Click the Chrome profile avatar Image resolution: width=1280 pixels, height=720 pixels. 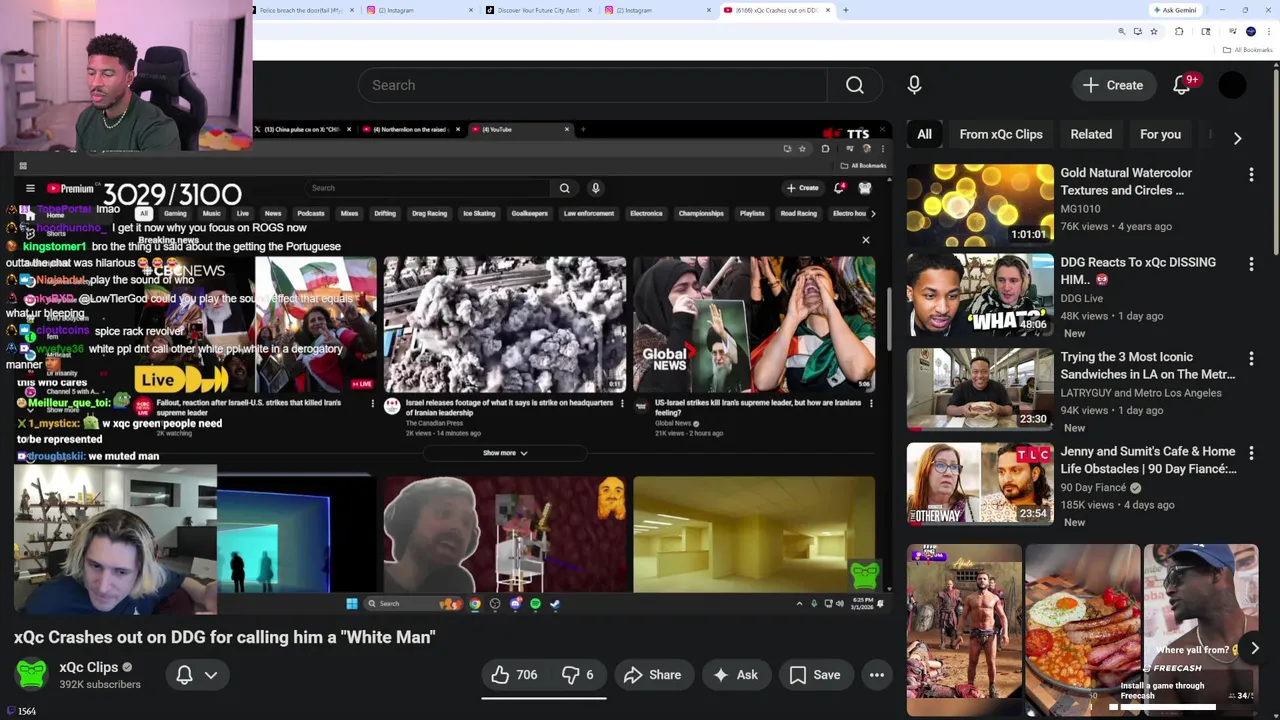pyautogui.click(x=1250, y=32)
